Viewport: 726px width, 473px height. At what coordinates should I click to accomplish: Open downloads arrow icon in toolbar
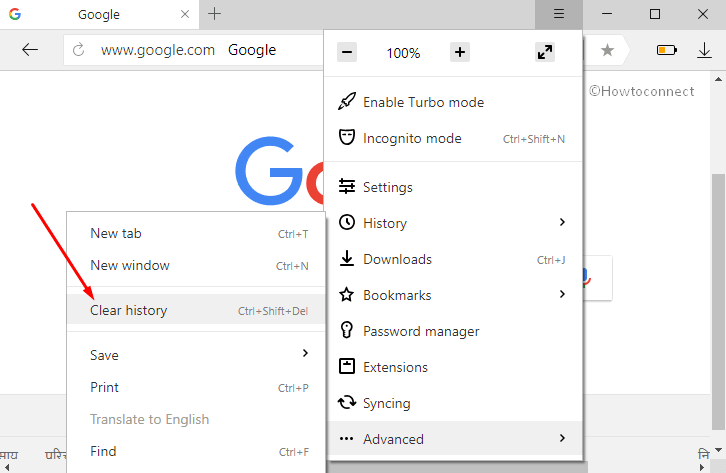(704, 50)
